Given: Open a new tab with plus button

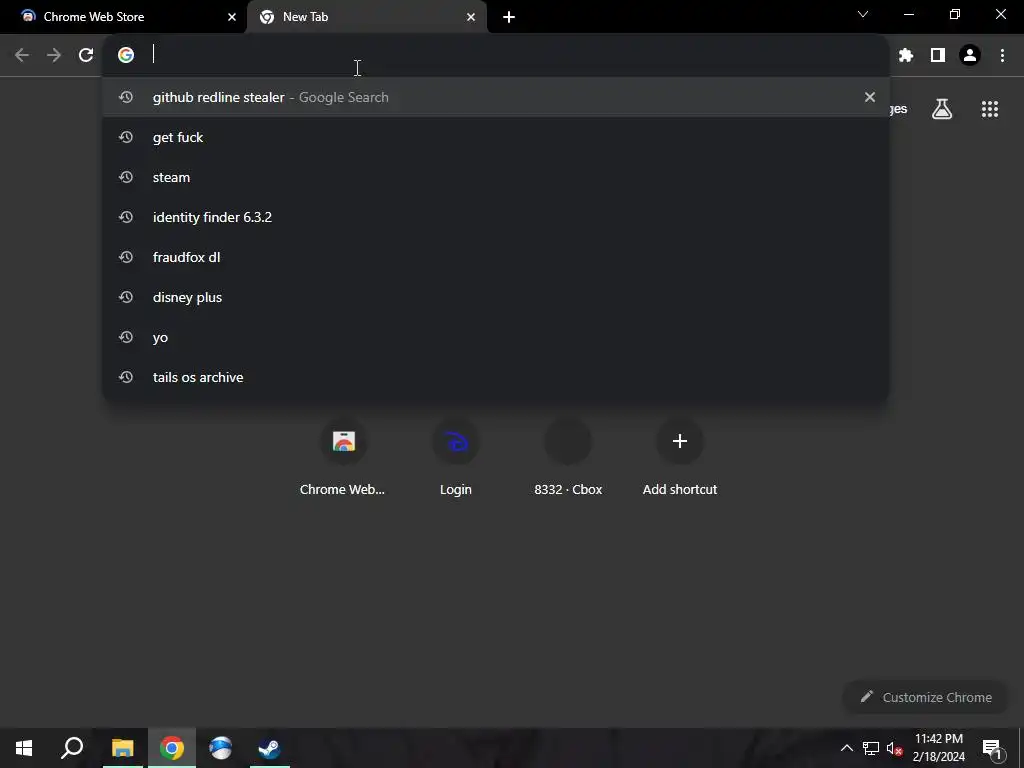Looking at the screenshot, I should click(x=509, y=17).
